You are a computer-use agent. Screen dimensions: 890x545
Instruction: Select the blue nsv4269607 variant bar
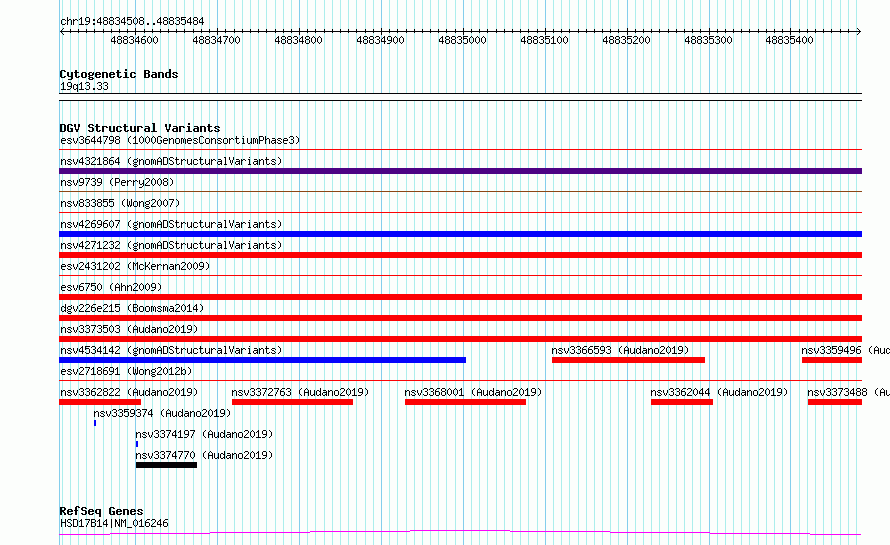(x=460, y=234)
